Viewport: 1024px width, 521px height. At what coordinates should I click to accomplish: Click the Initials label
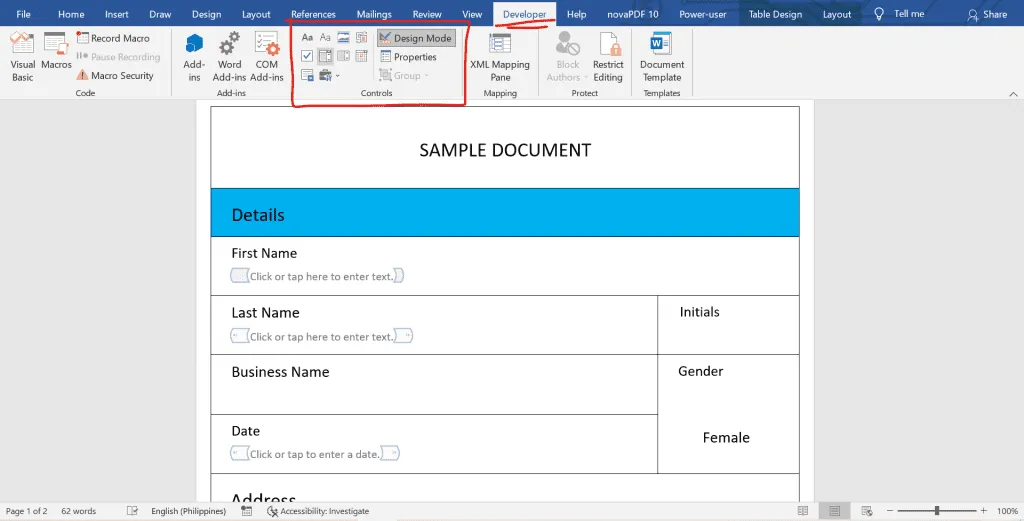[699, 311]
